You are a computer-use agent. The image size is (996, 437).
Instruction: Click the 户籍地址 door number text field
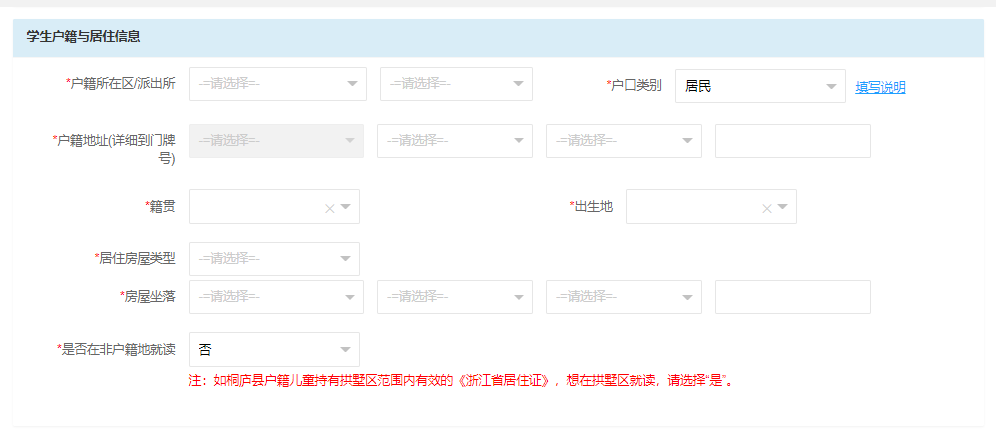793,141
